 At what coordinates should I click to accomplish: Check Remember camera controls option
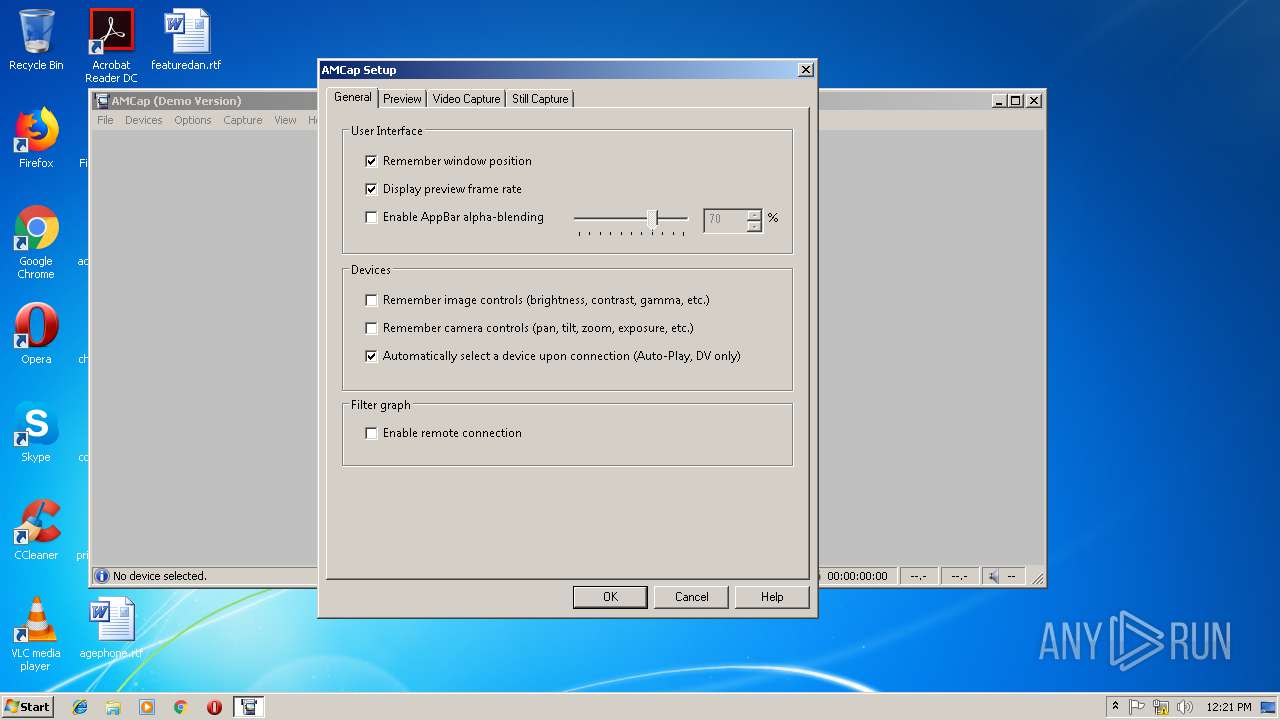tap(371, 328)
